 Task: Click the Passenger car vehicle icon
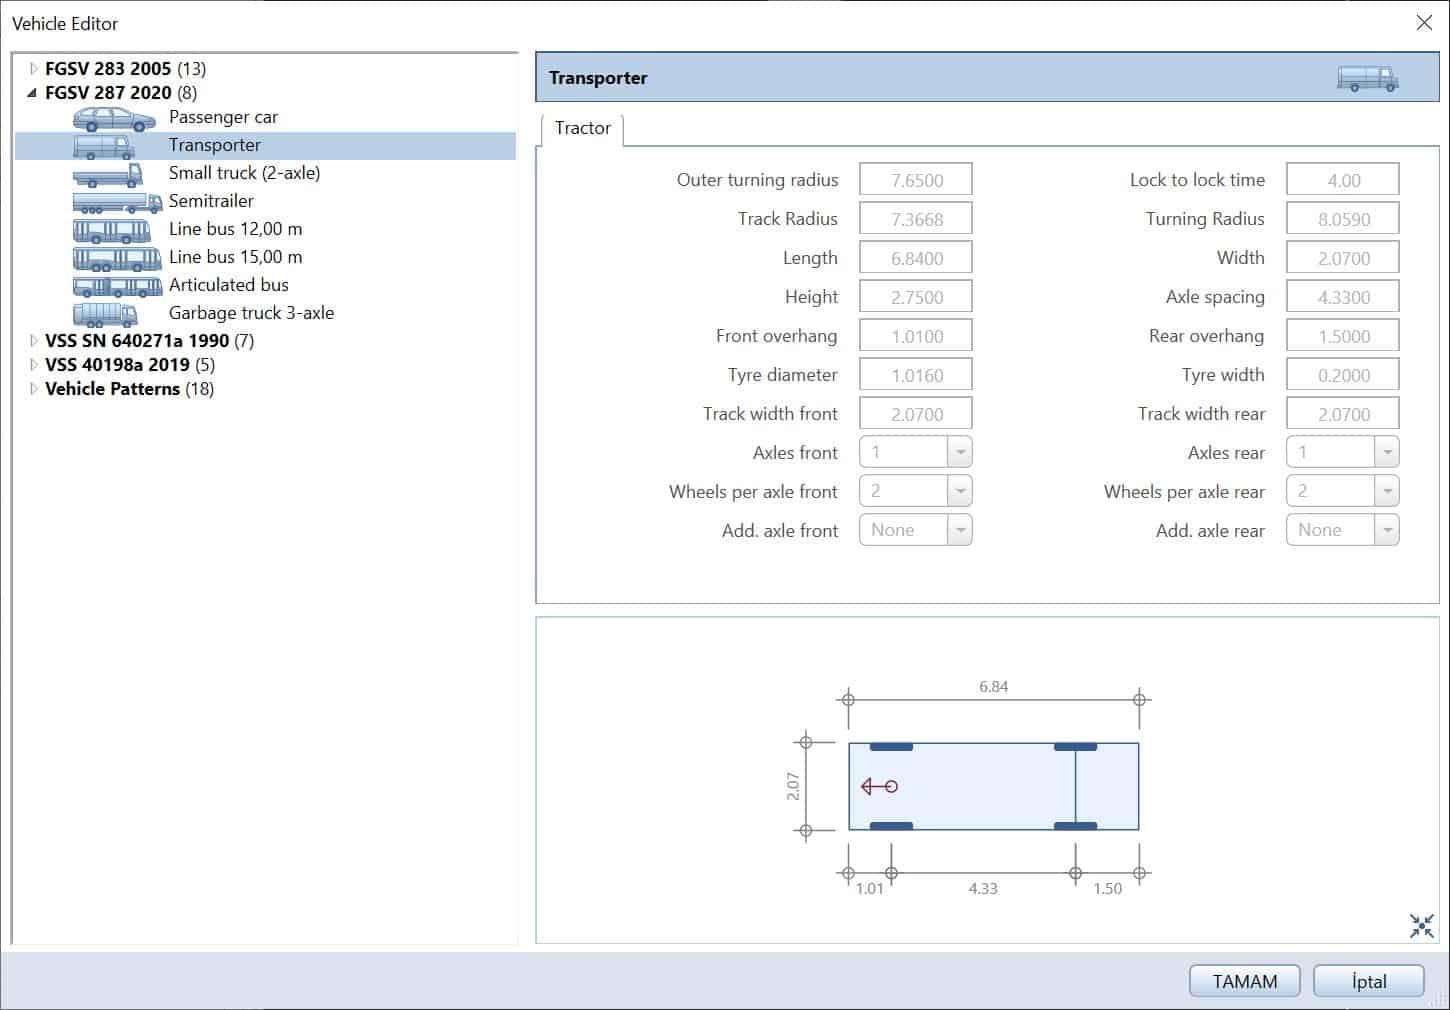114,119
